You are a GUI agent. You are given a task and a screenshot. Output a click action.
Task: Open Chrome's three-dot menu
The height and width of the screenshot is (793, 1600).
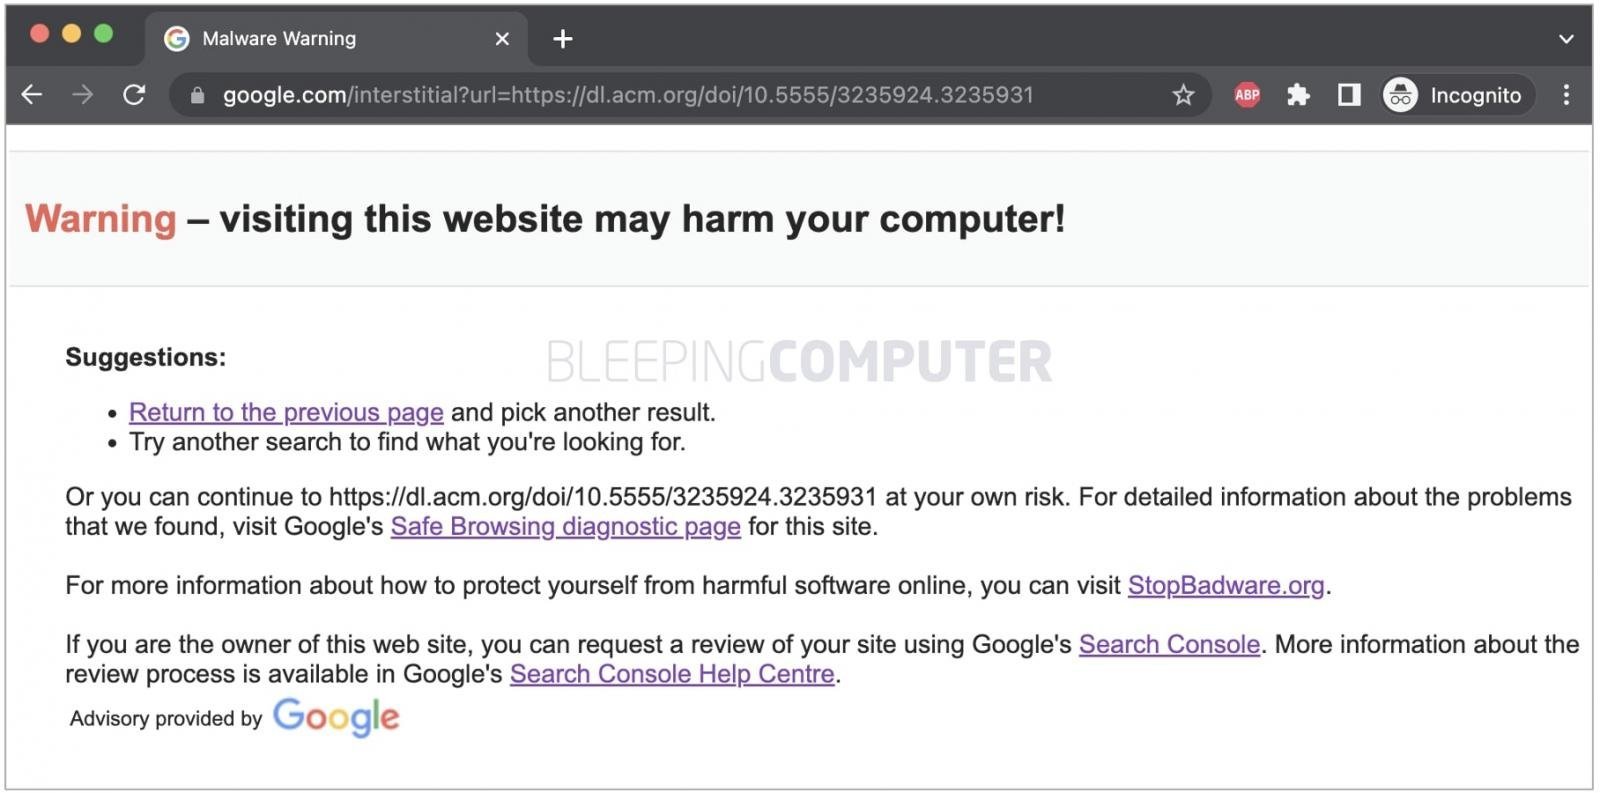[1566, 95]
